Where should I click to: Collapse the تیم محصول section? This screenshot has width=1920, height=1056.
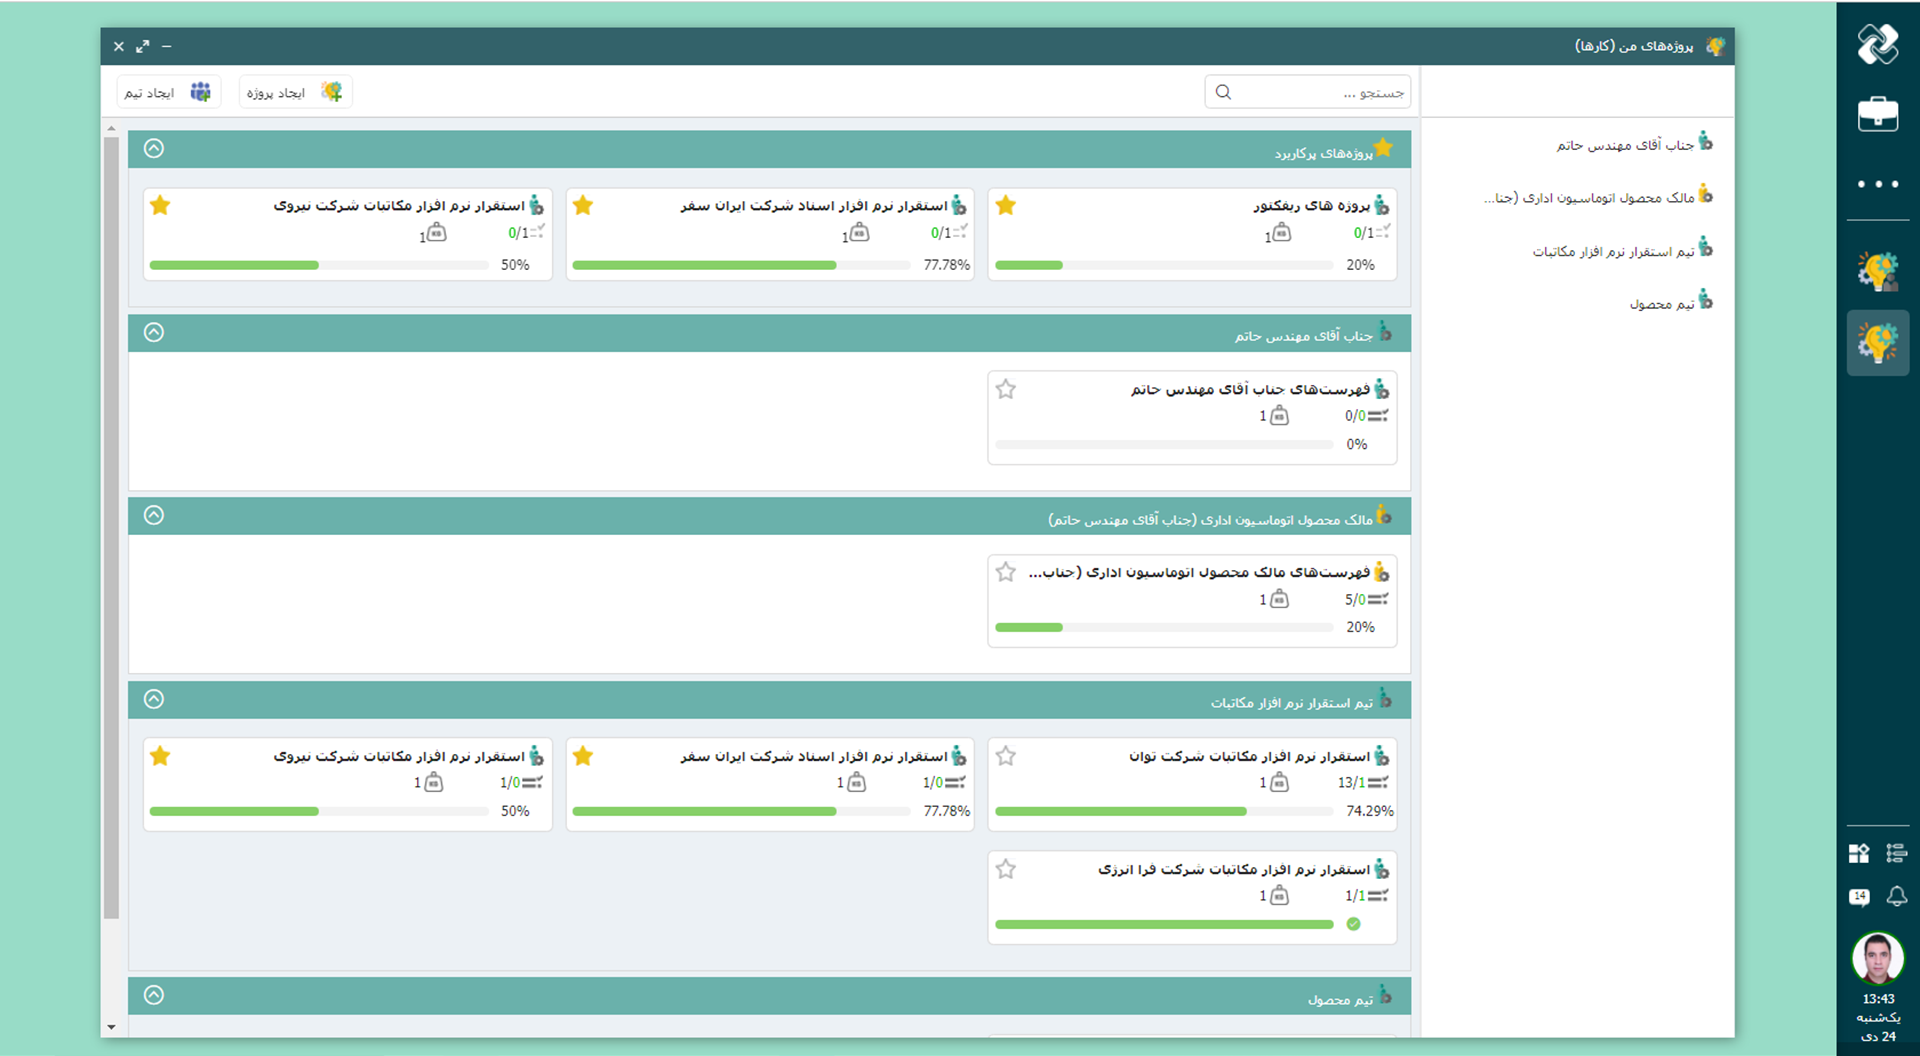154,995
